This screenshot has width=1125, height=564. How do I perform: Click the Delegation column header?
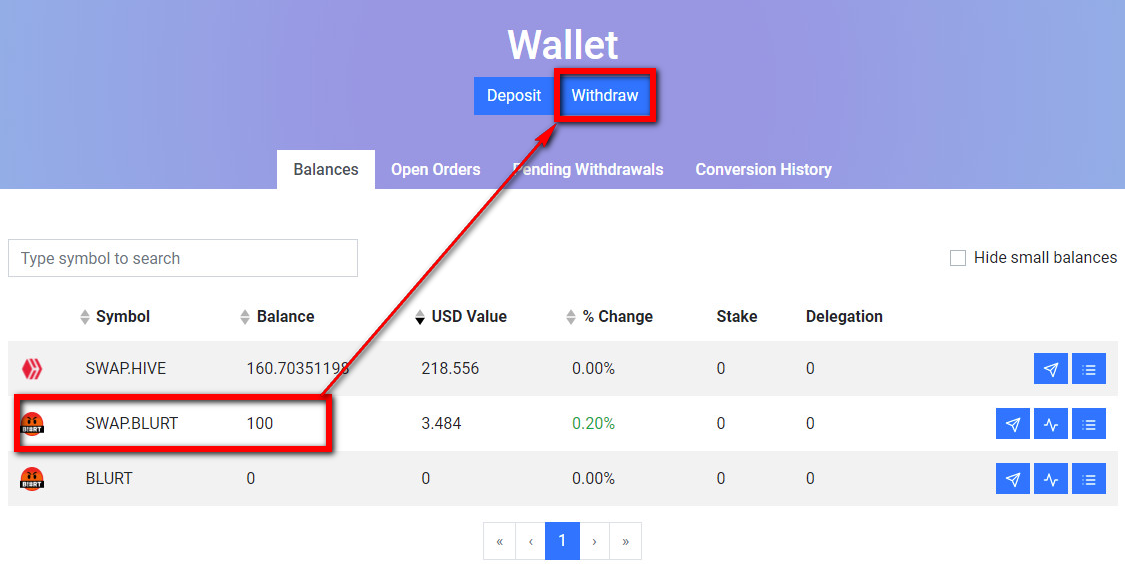[x=844, y=316]
